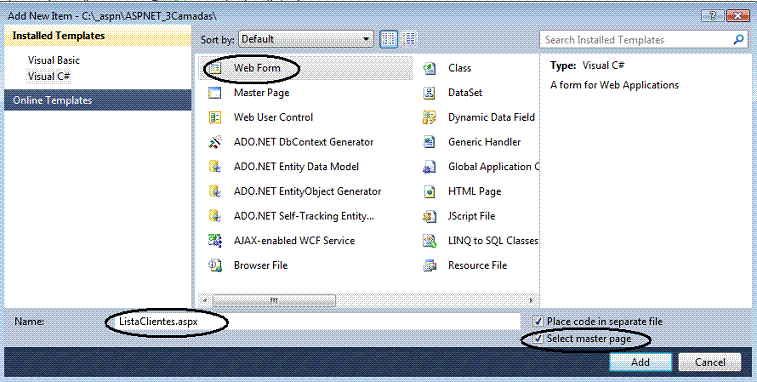Pick the ADO.NET Entity Data Model icon
Image resolution: width=757 pixels, height=382 pixels.
pyautogui.click(x=215, y=167)
